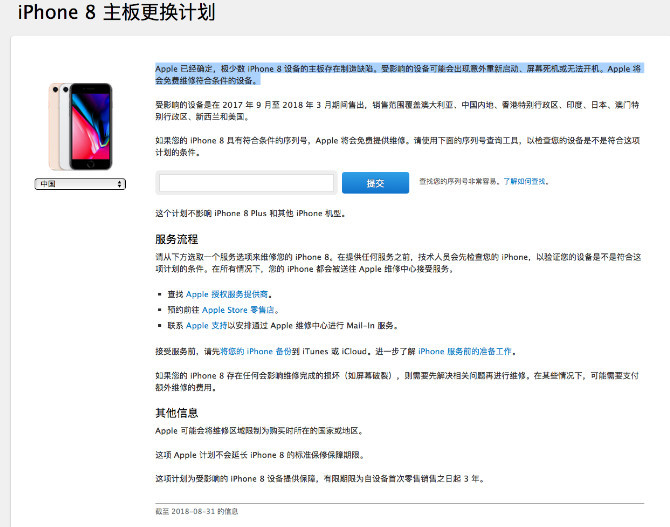Click the iPhone 8 product image
670x527 pixels.
pos(80,127)
